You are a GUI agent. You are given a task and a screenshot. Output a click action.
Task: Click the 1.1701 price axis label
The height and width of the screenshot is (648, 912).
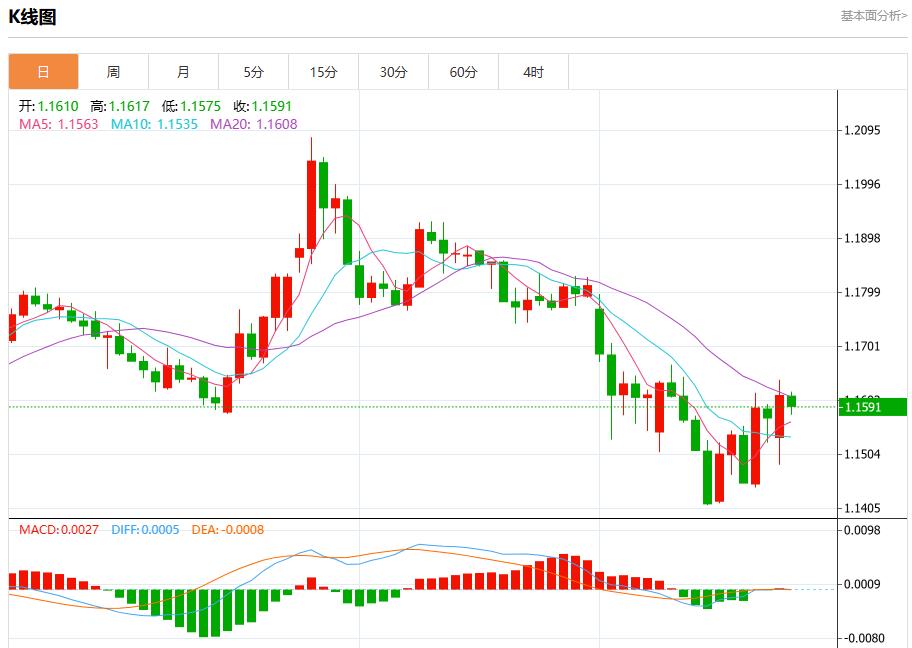tap(863, 346)
